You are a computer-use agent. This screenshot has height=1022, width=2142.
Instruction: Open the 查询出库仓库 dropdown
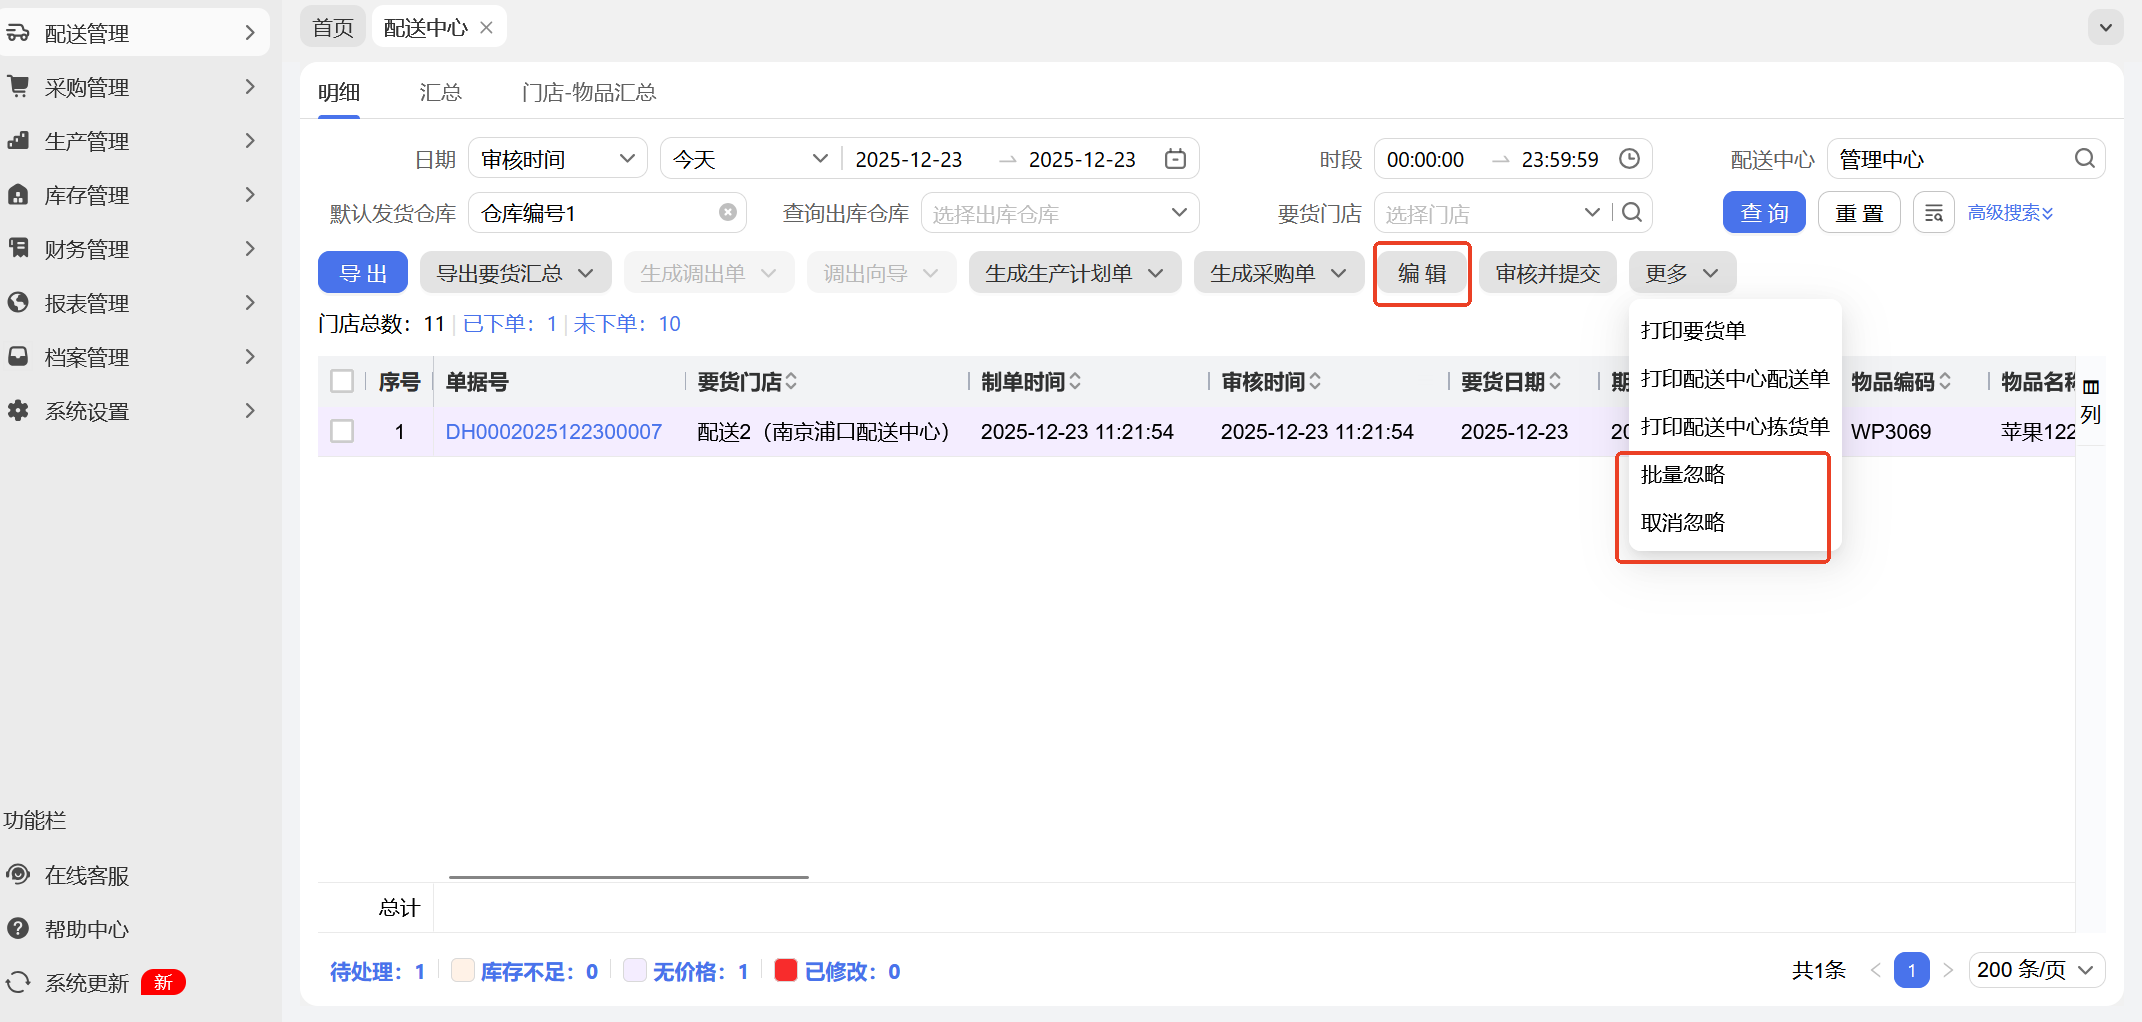point(1060,213)
